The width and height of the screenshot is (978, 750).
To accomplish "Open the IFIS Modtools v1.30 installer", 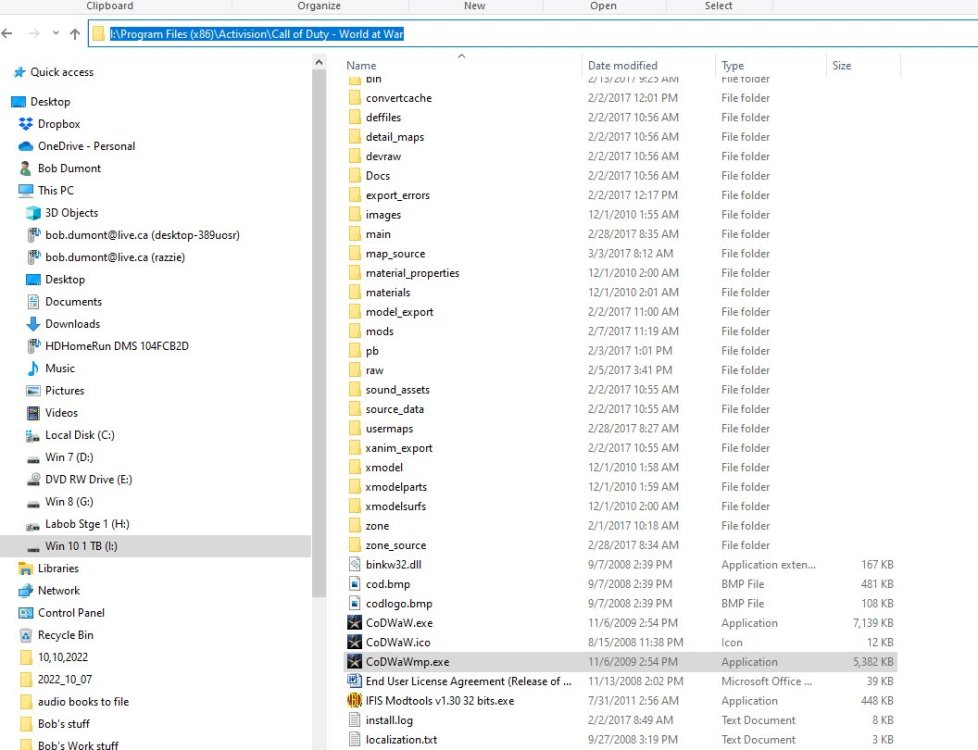I will pyautogui.click(x=438, y=700).
